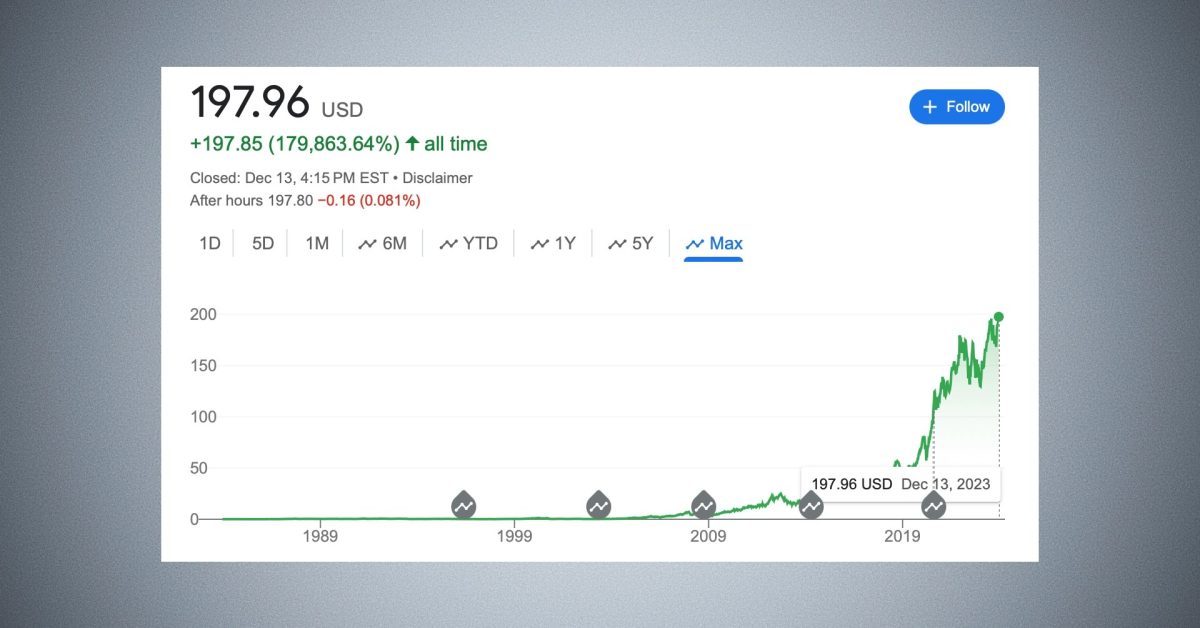
Task: Click the event marker below the price tooltip
Action: 811,507
